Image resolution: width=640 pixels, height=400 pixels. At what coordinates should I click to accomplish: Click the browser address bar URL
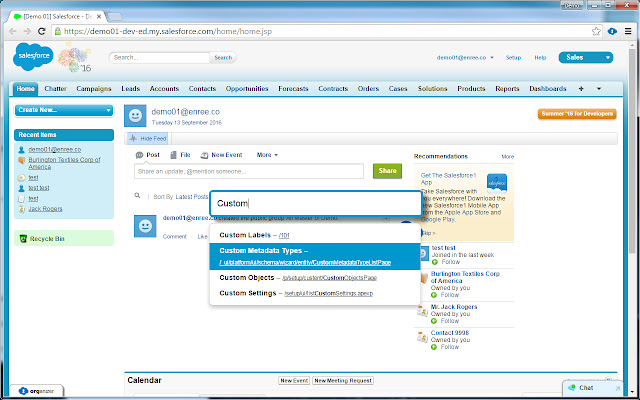168,31
